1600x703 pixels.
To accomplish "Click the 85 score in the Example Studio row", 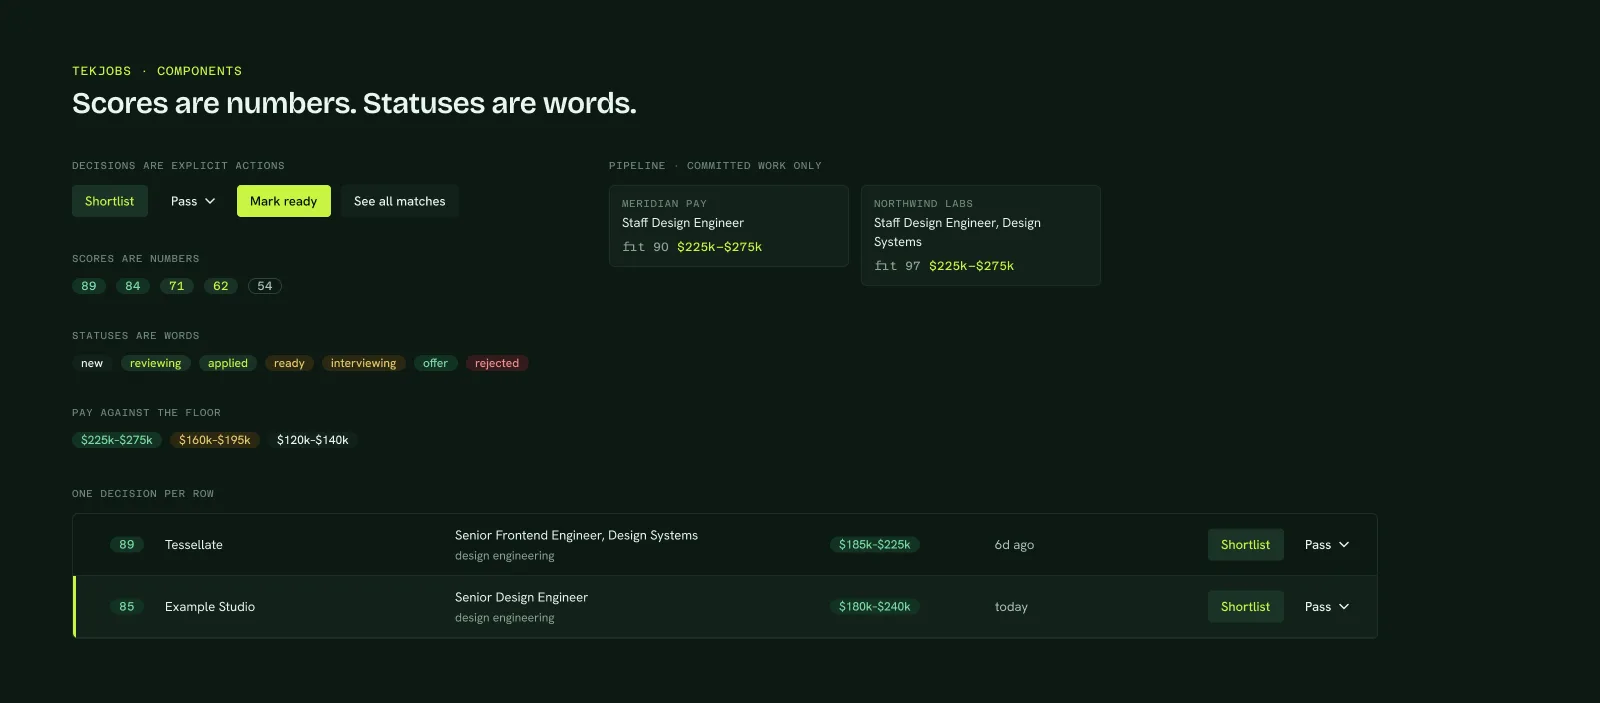I will [x=127, y=607].
